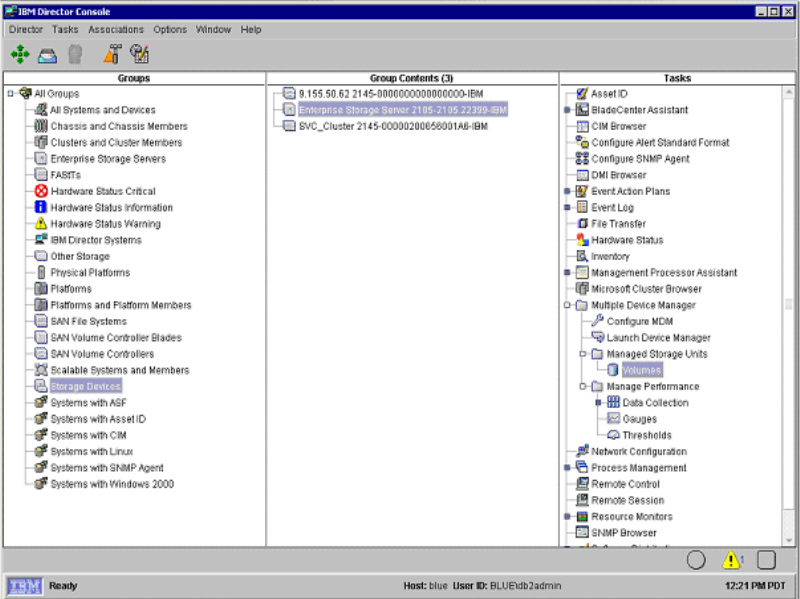Select Enterprise Storage Server 2105 entry
Viewport: 800px width, 599px height.
point(403,110)
